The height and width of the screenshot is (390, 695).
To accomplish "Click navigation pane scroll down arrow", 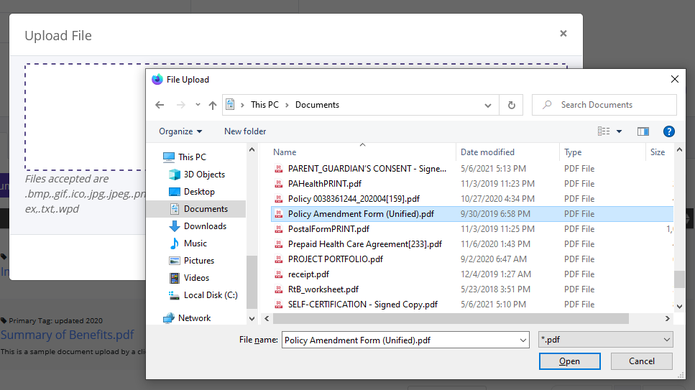I will (252, 318).
